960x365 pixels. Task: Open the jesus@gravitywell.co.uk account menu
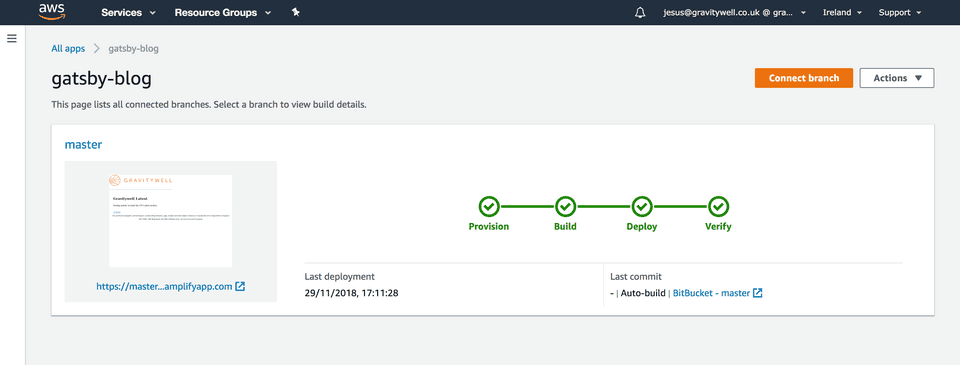(734, 12)
